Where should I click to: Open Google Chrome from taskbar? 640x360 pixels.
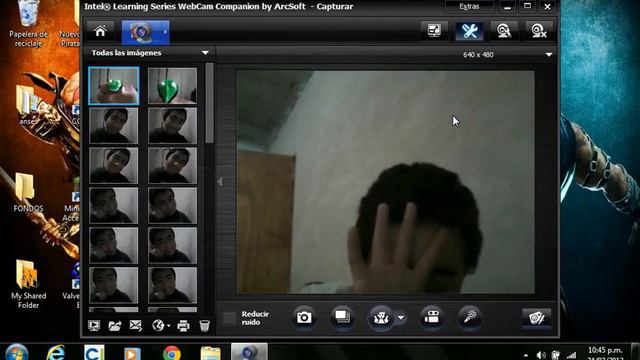[172, 353]
